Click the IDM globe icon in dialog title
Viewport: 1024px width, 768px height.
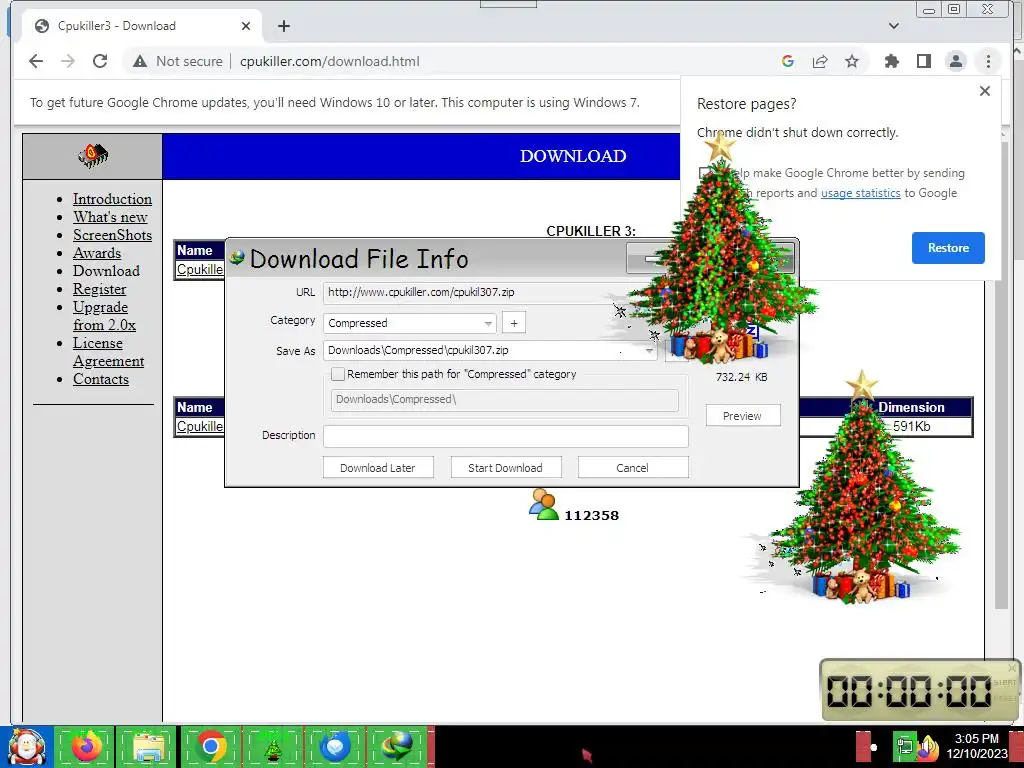pos(236,257)
